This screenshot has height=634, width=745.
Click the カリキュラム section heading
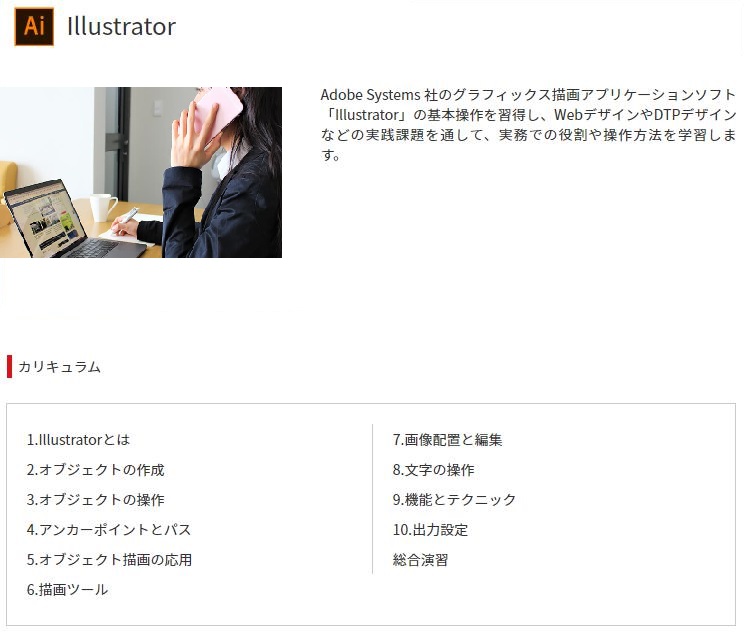click(x=59, y=367)
